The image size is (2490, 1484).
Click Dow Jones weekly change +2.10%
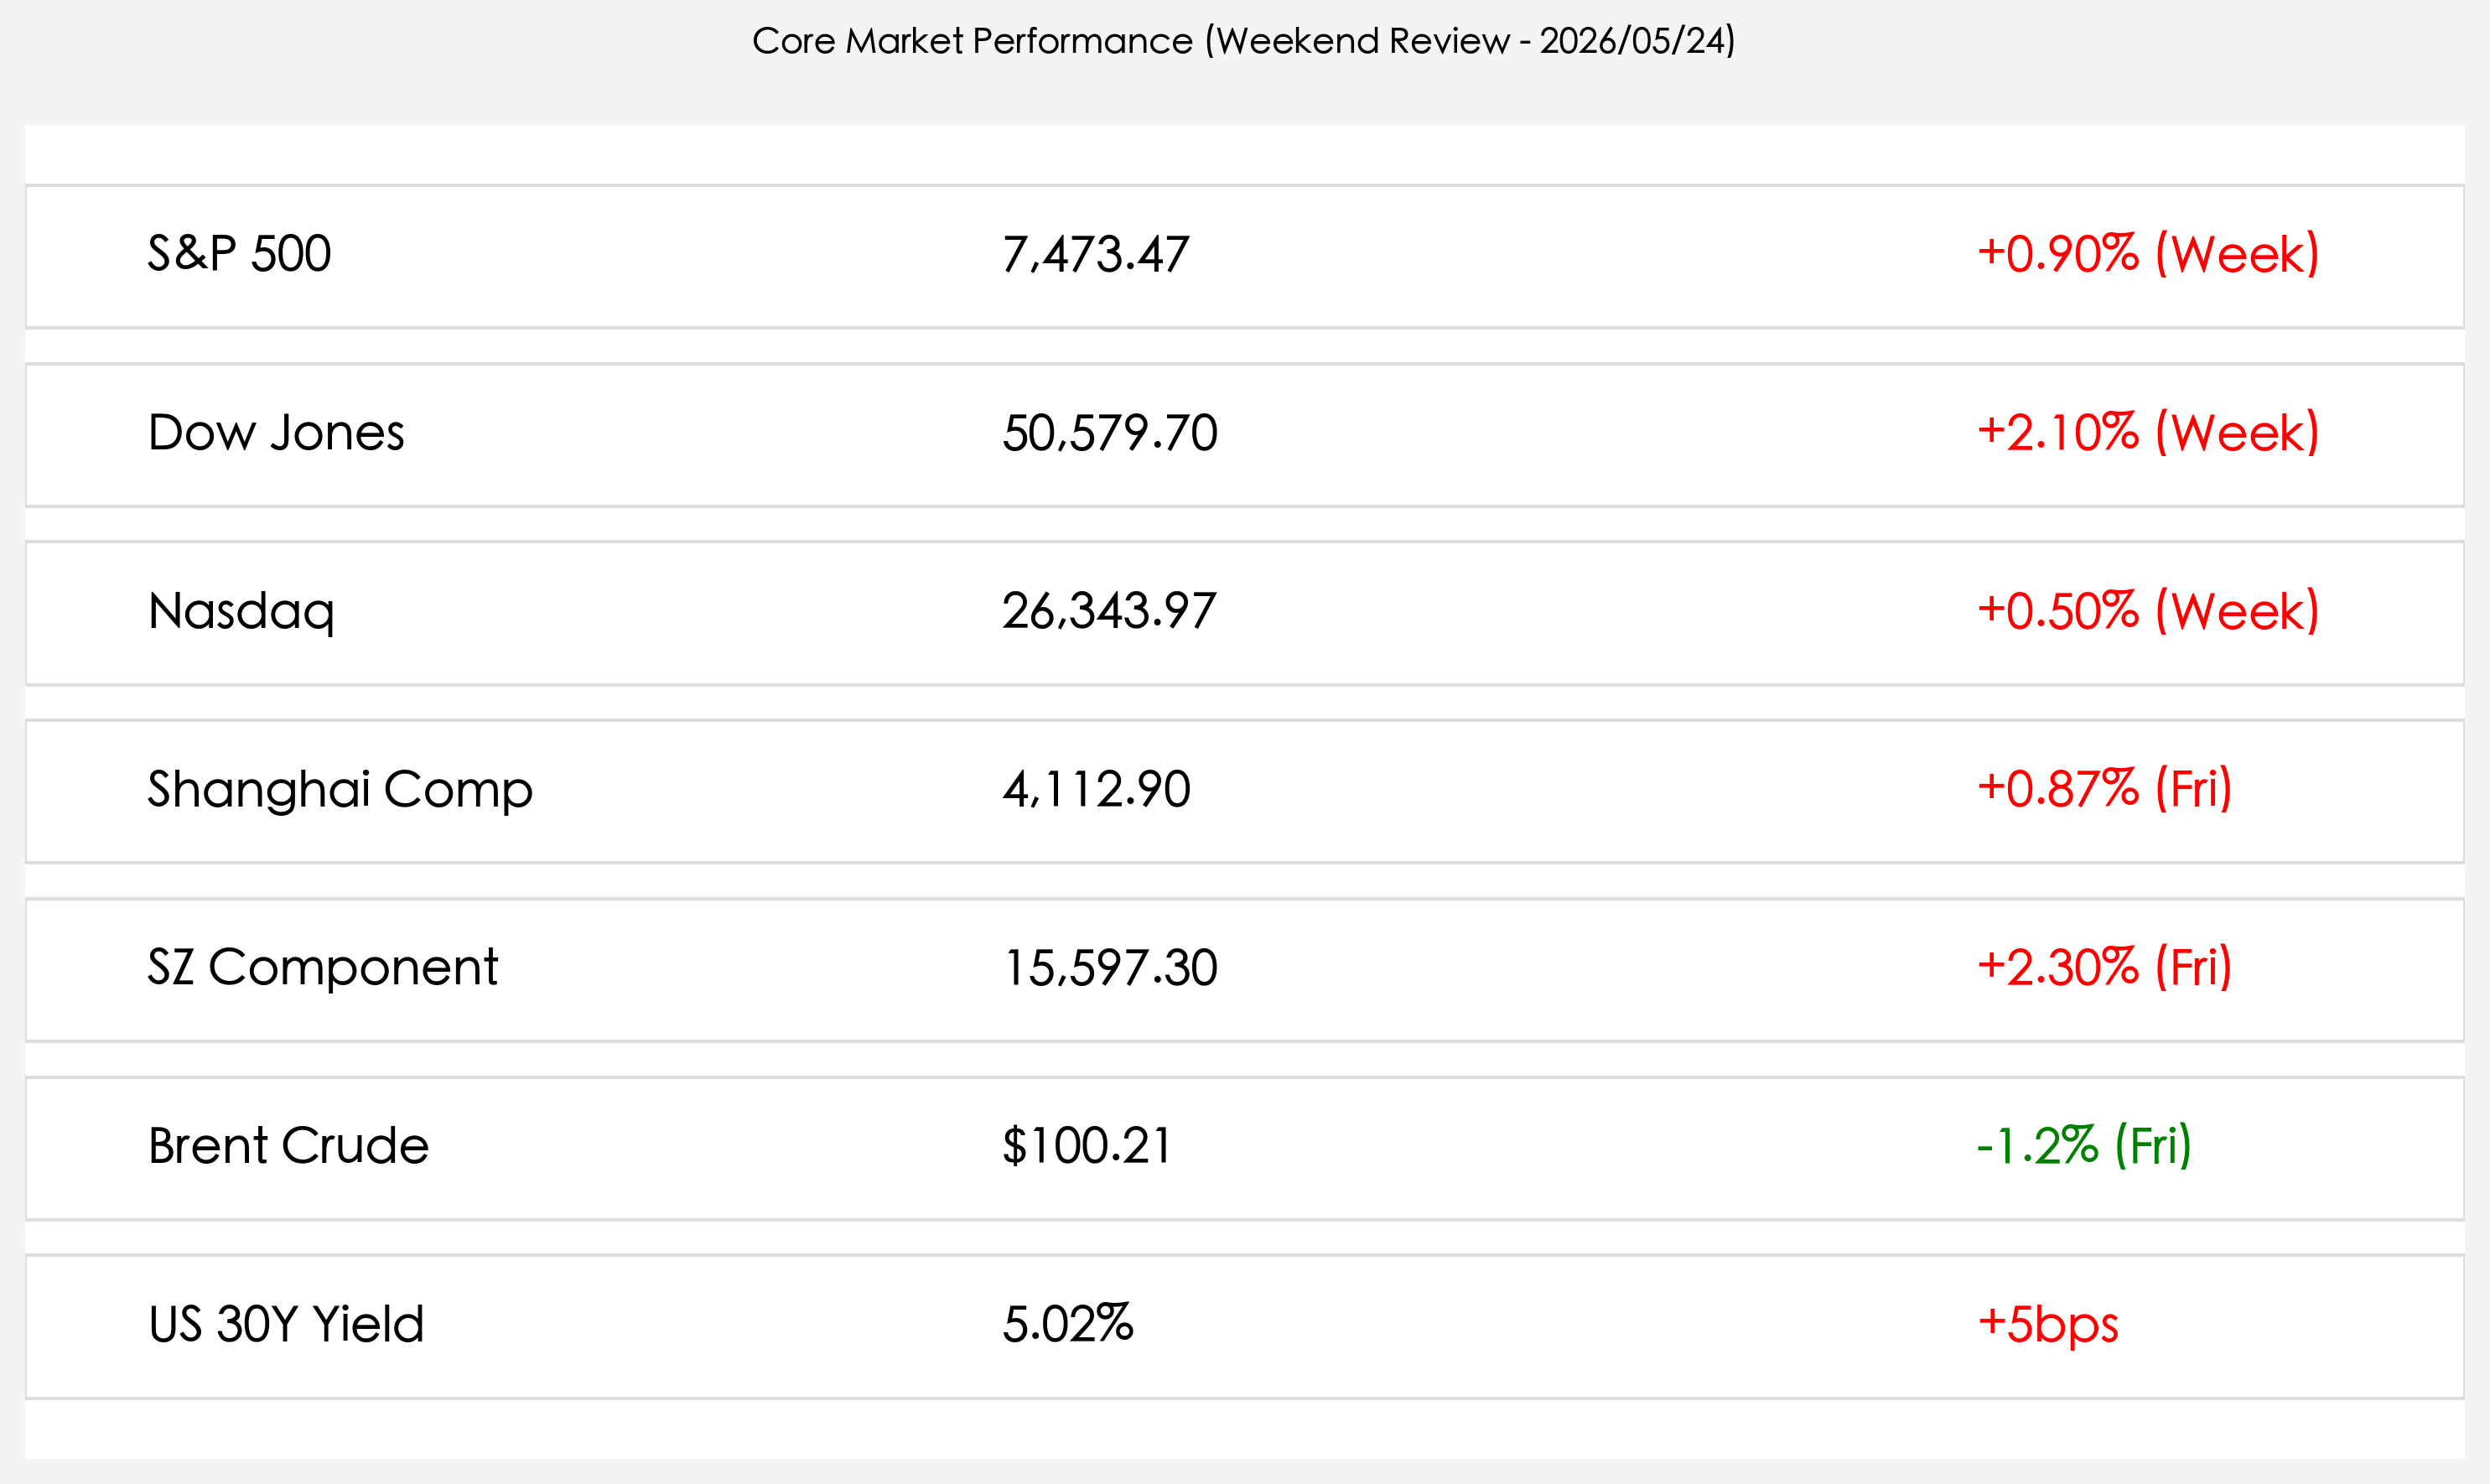[2148, 433]
